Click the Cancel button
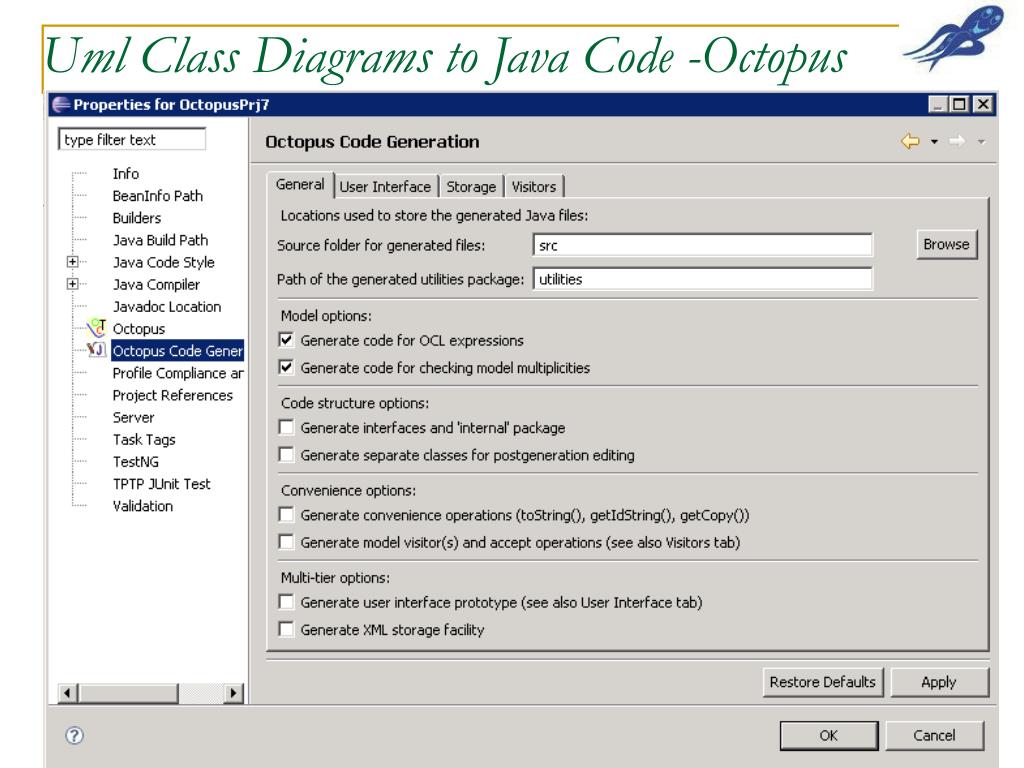This screenshot has height=768, width=1024. (x=934, y=736)
